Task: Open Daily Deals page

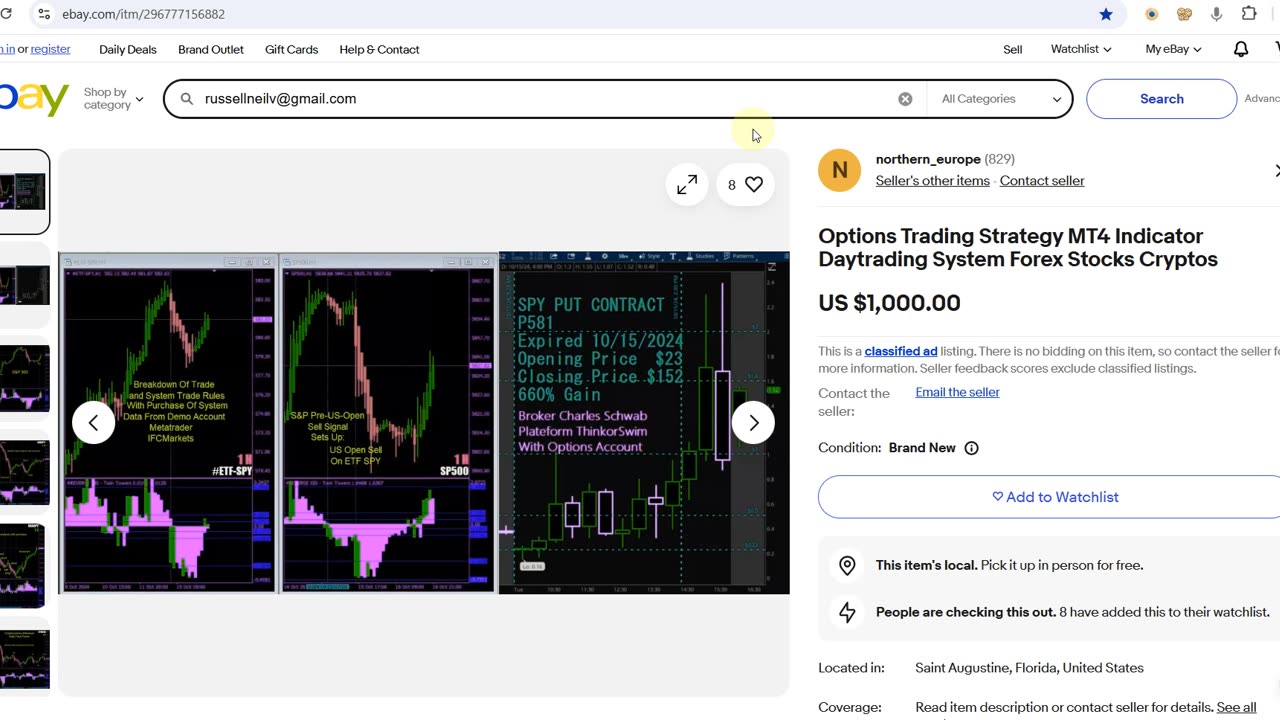Action: point(128,49)
